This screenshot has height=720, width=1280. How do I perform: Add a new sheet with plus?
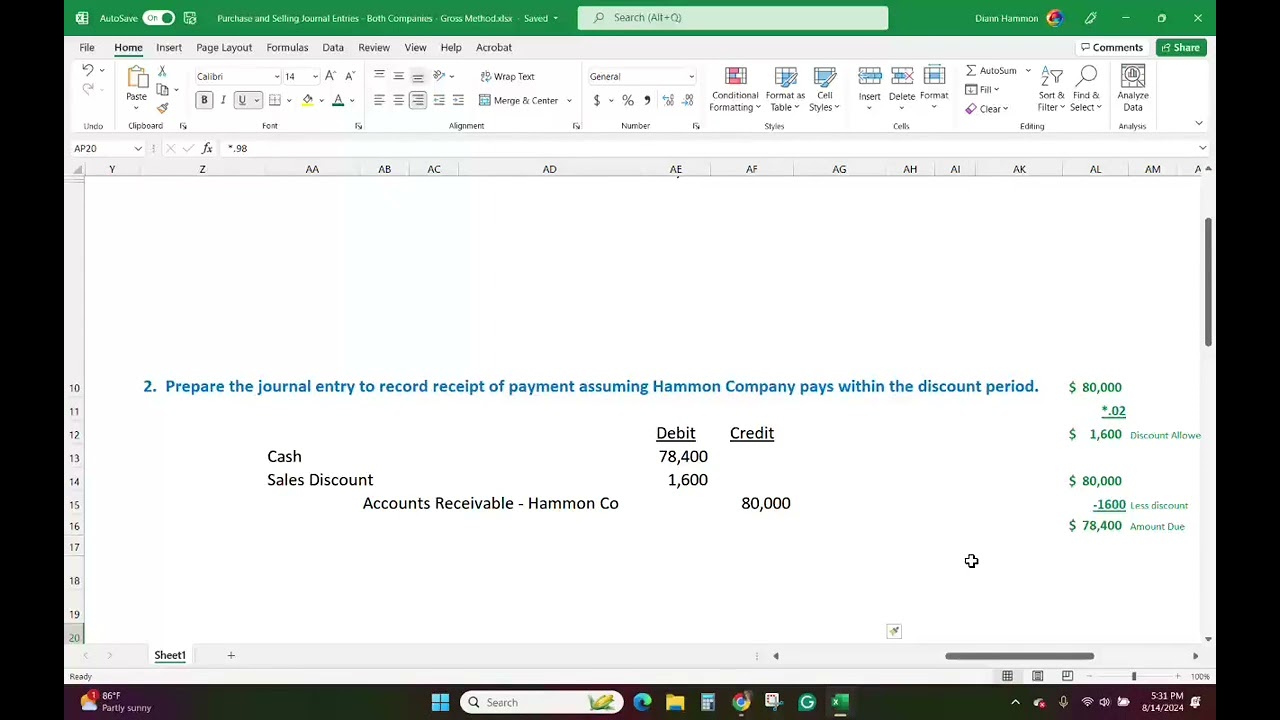[231, 655]
